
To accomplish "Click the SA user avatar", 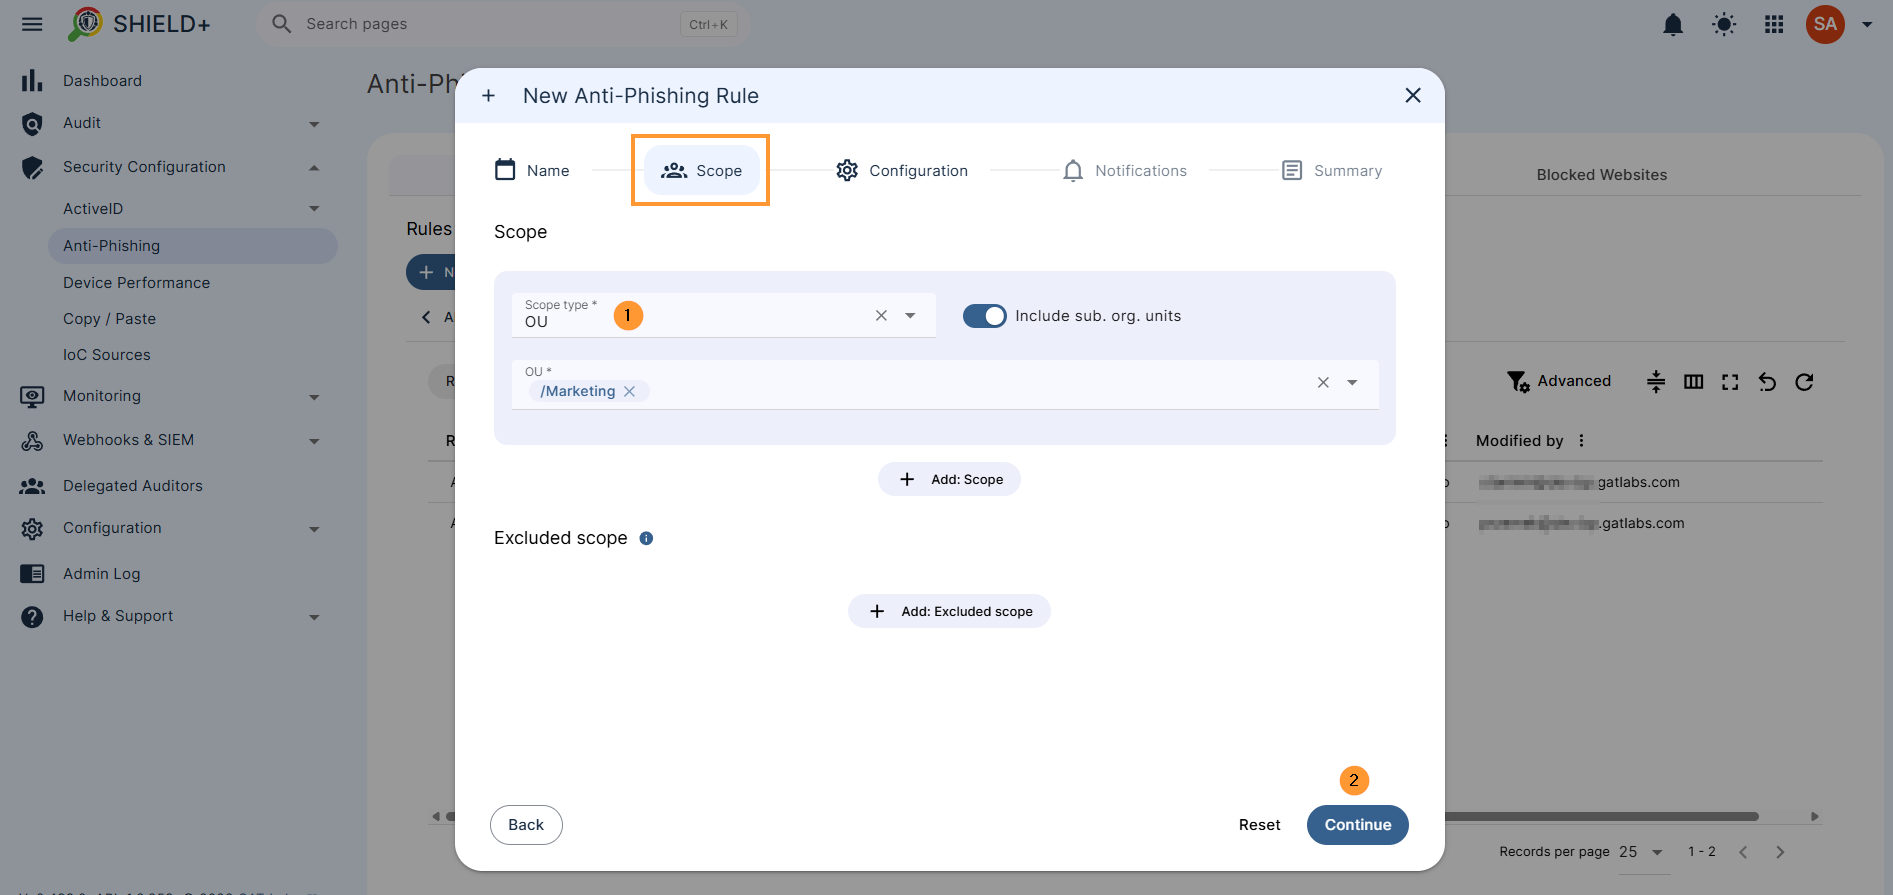I will [1825, 24].
